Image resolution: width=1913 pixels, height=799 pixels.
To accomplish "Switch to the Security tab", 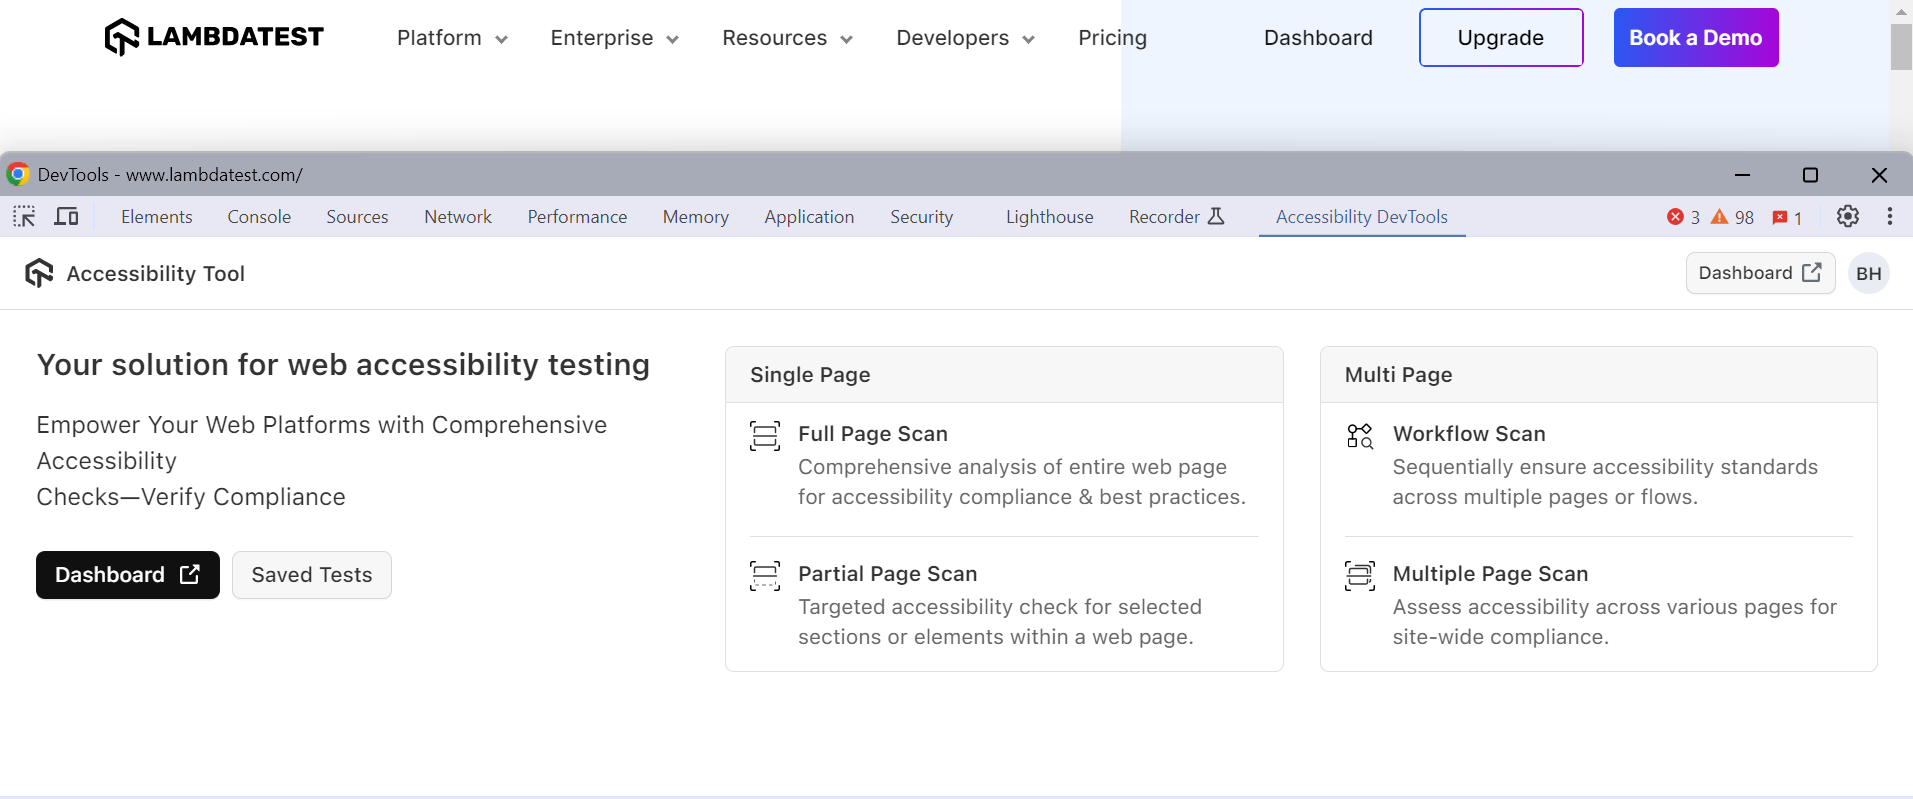I will 921,217.
